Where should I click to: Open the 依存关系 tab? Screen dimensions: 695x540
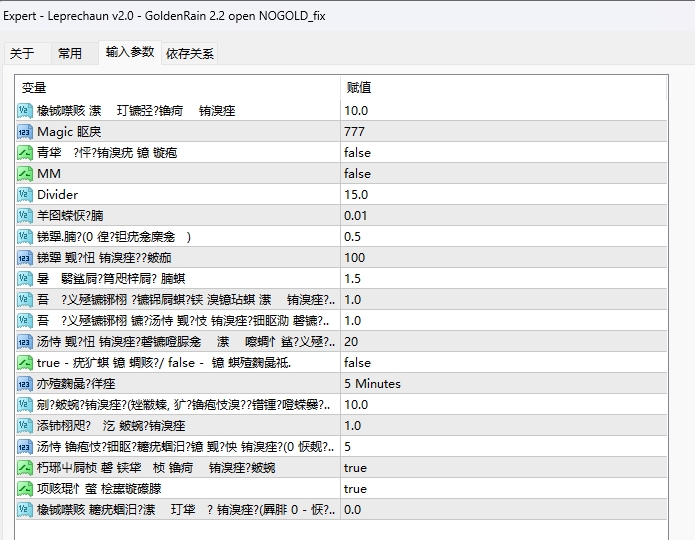click(x=190, y=54)
